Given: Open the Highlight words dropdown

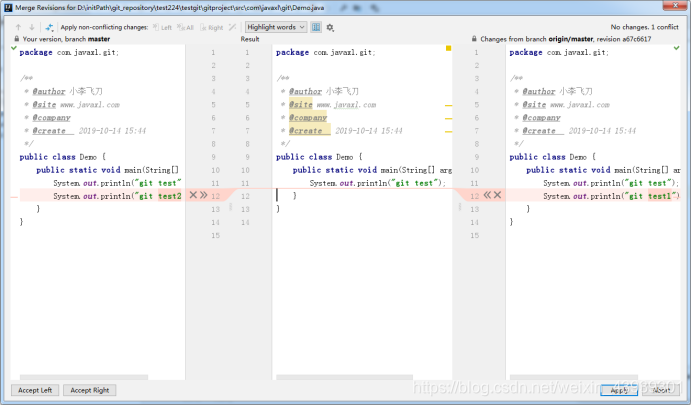Looking at the screenshot, I should point(276,27).
